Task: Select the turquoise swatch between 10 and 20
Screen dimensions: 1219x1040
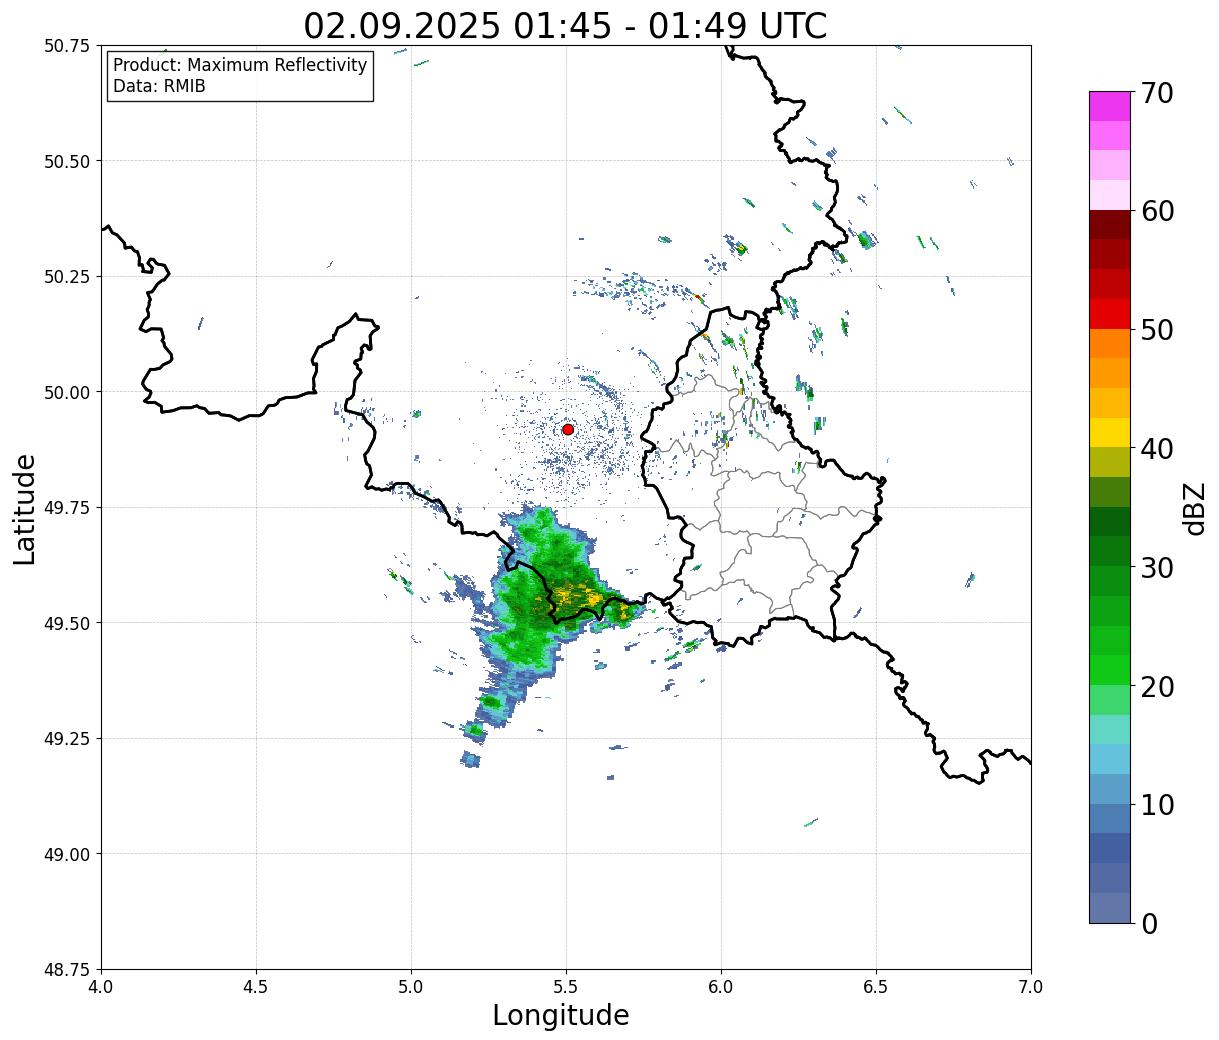Action: point(1110,729)
